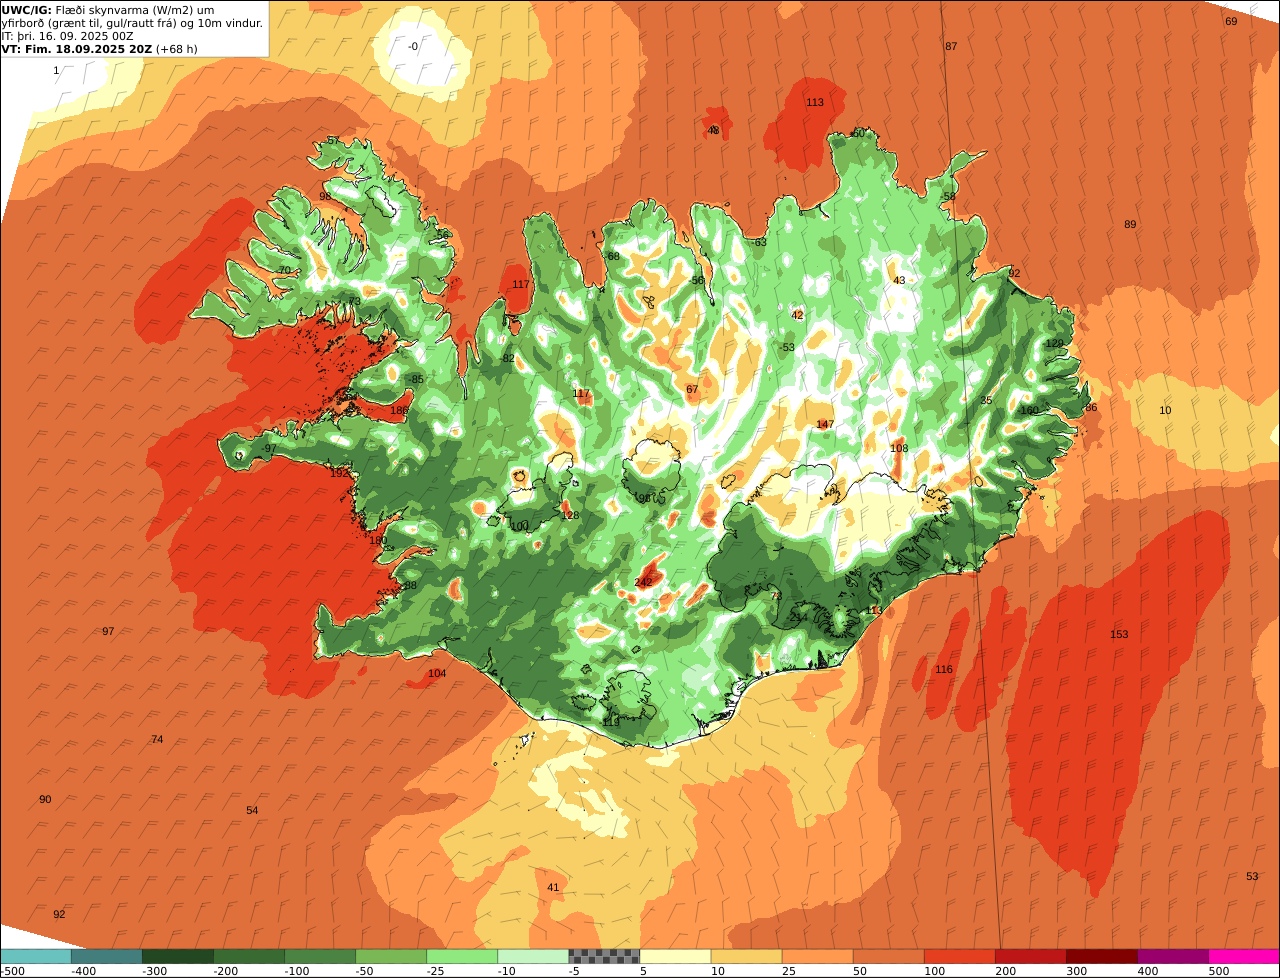
Task: Click the light green swatch between -25 and -10
Action: (x=462, y=956)
